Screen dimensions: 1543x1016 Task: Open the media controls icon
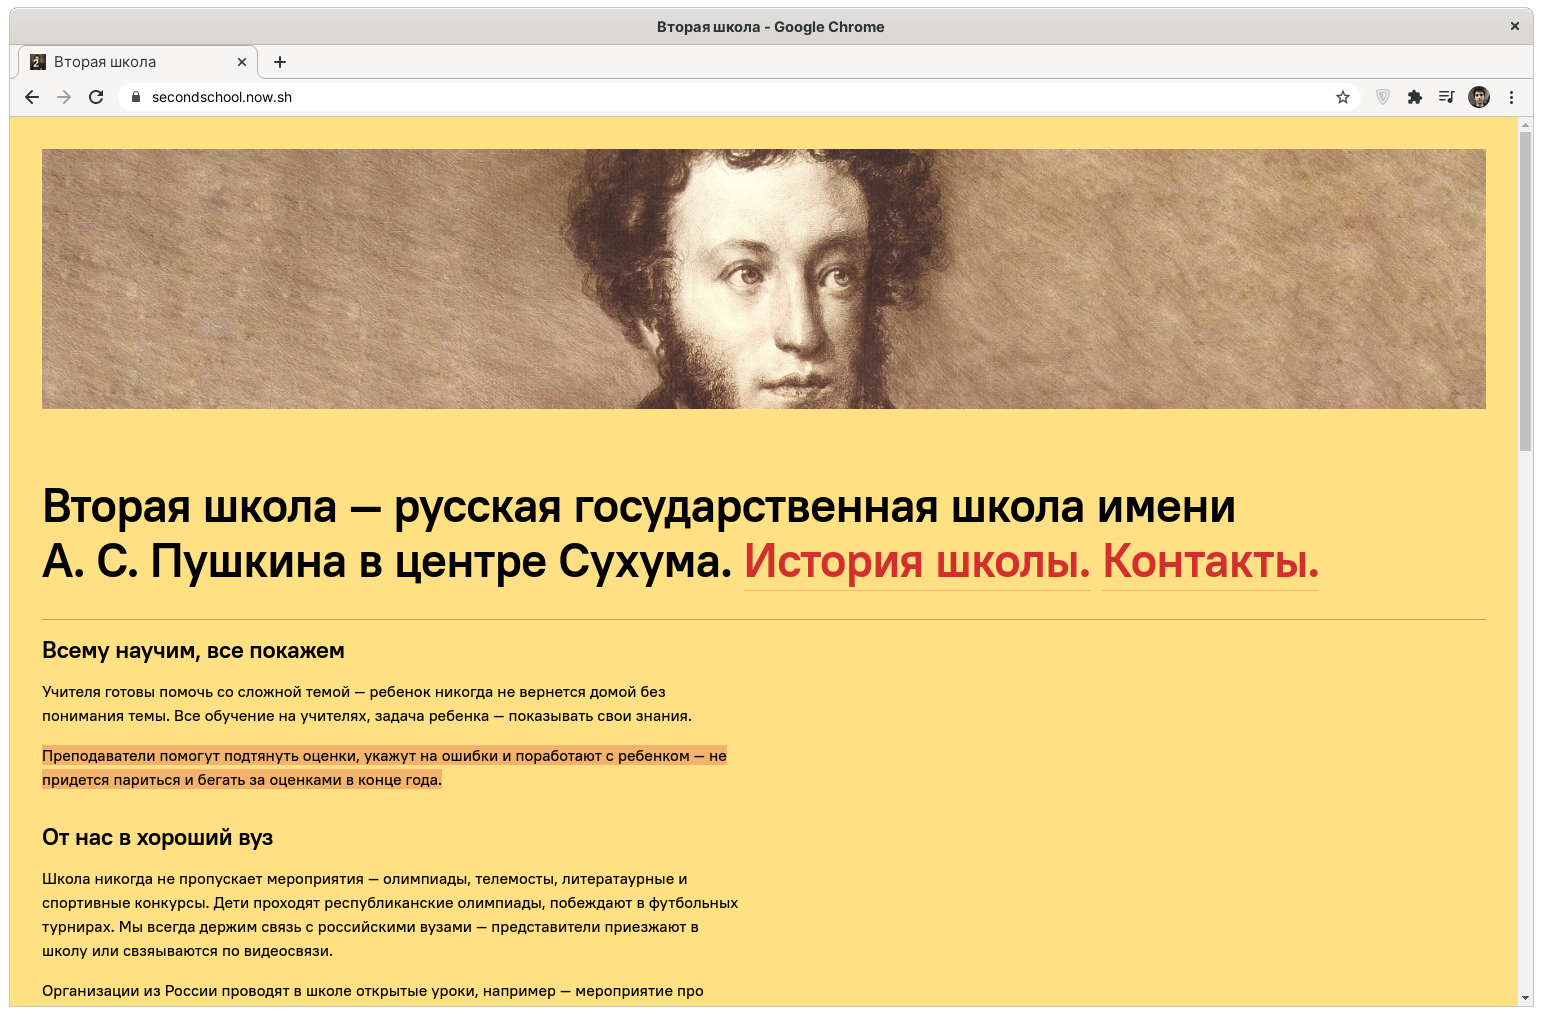click(x=1447, y=97)
